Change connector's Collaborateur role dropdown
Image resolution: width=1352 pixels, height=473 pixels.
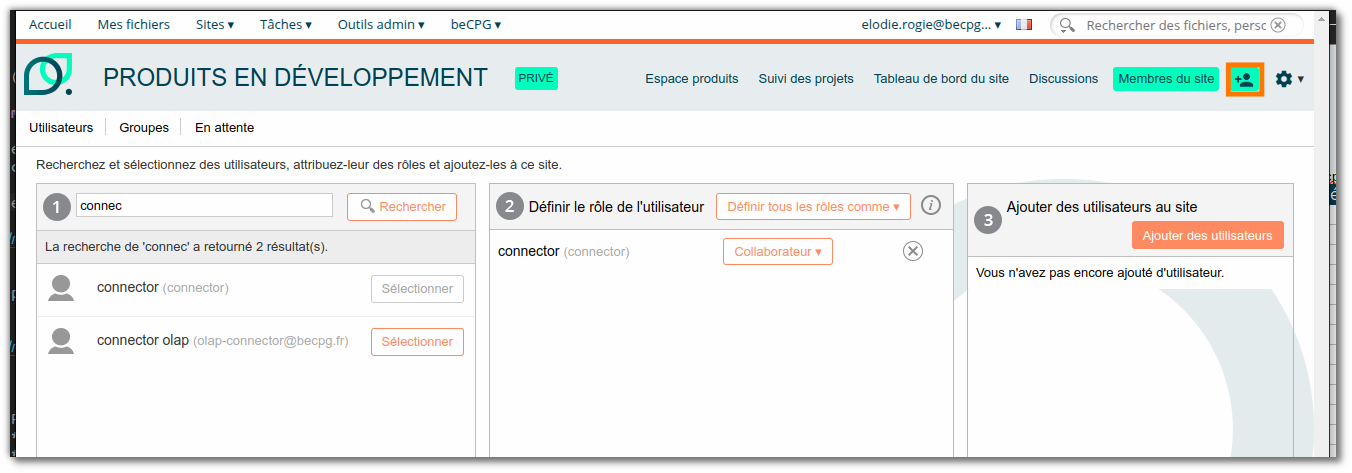tap(778, 252)
